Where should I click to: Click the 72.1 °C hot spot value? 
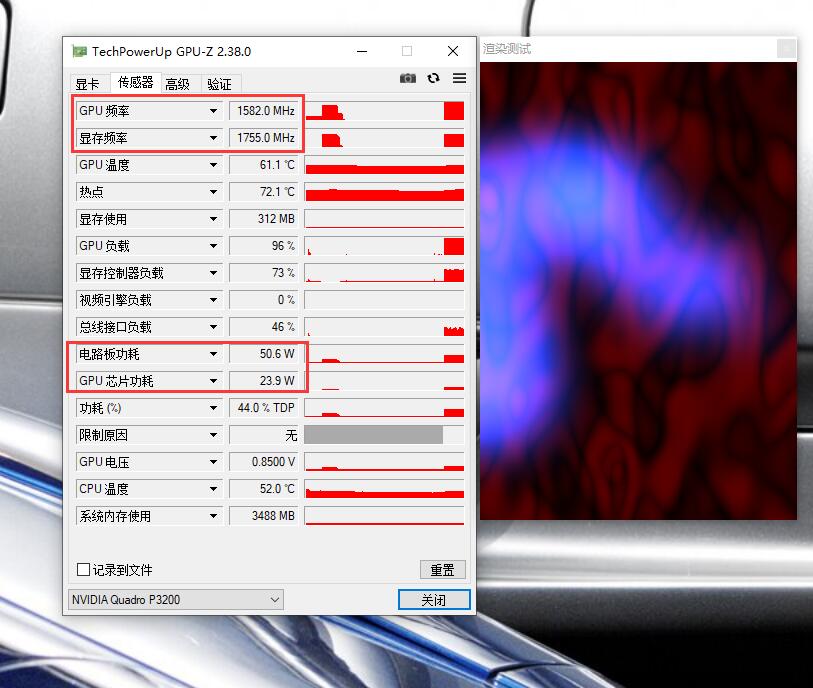263,192
